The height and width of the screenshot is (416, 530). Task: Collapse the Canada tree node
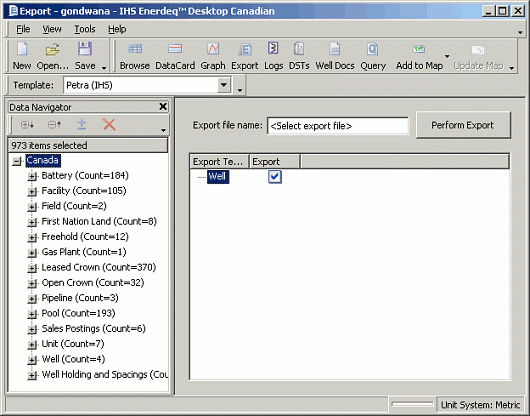(x=16, y=161)
